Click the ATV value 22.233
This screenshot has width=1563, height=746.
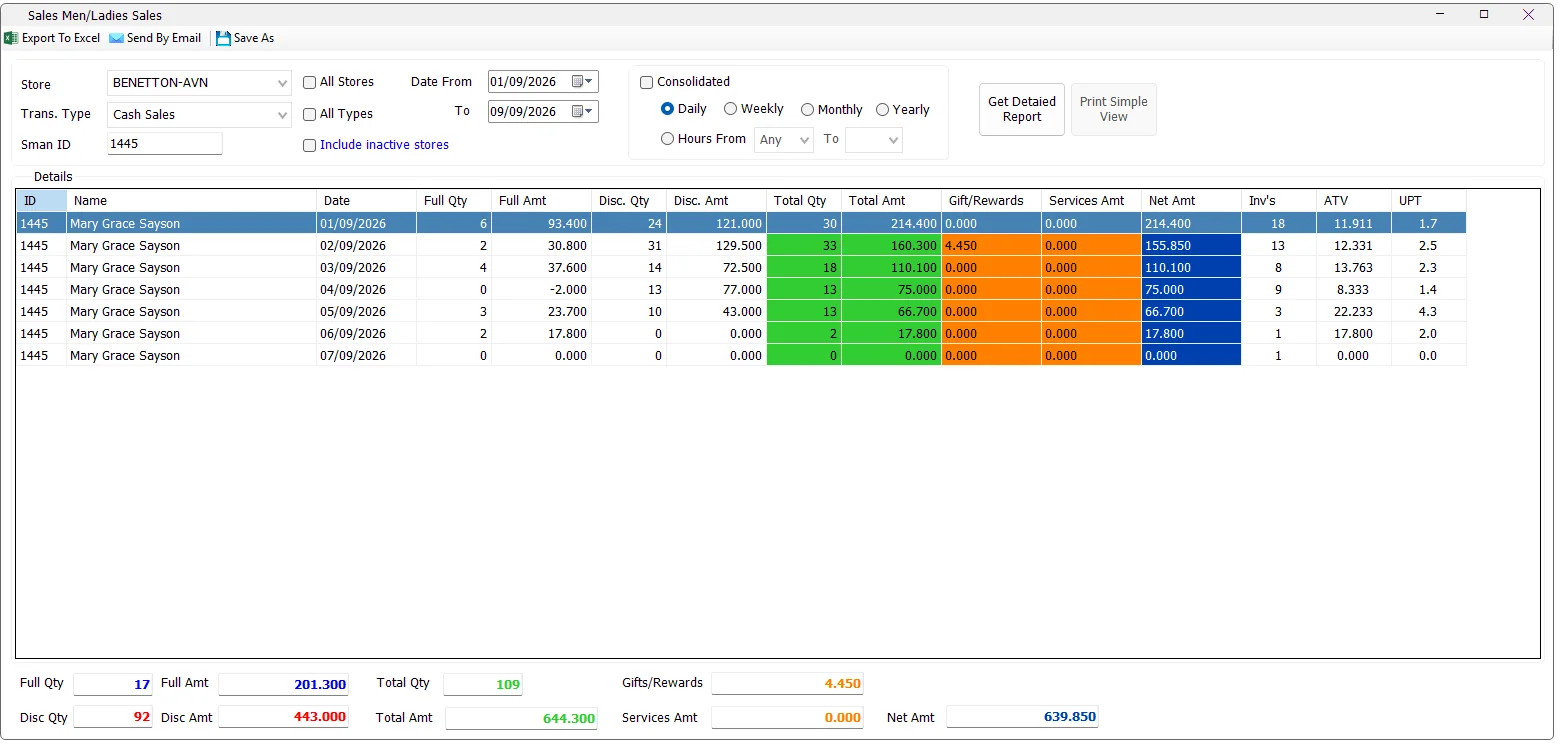pos(1354,312)
